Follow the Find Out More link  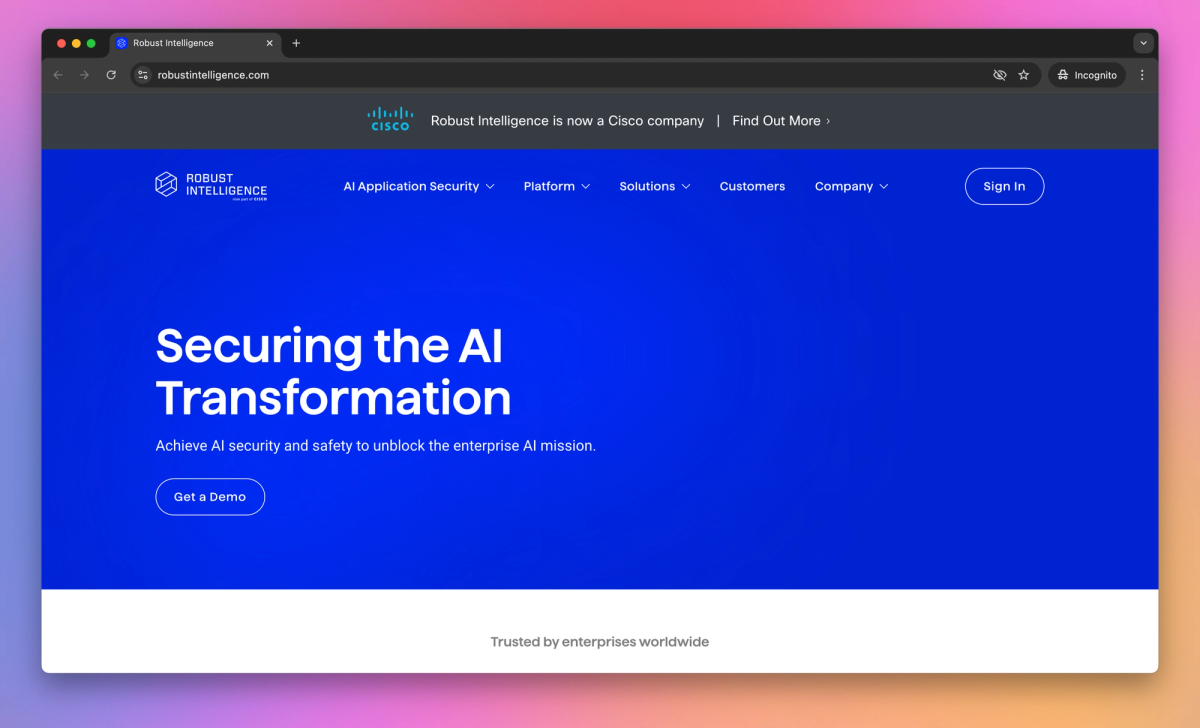tap(781, 120)
